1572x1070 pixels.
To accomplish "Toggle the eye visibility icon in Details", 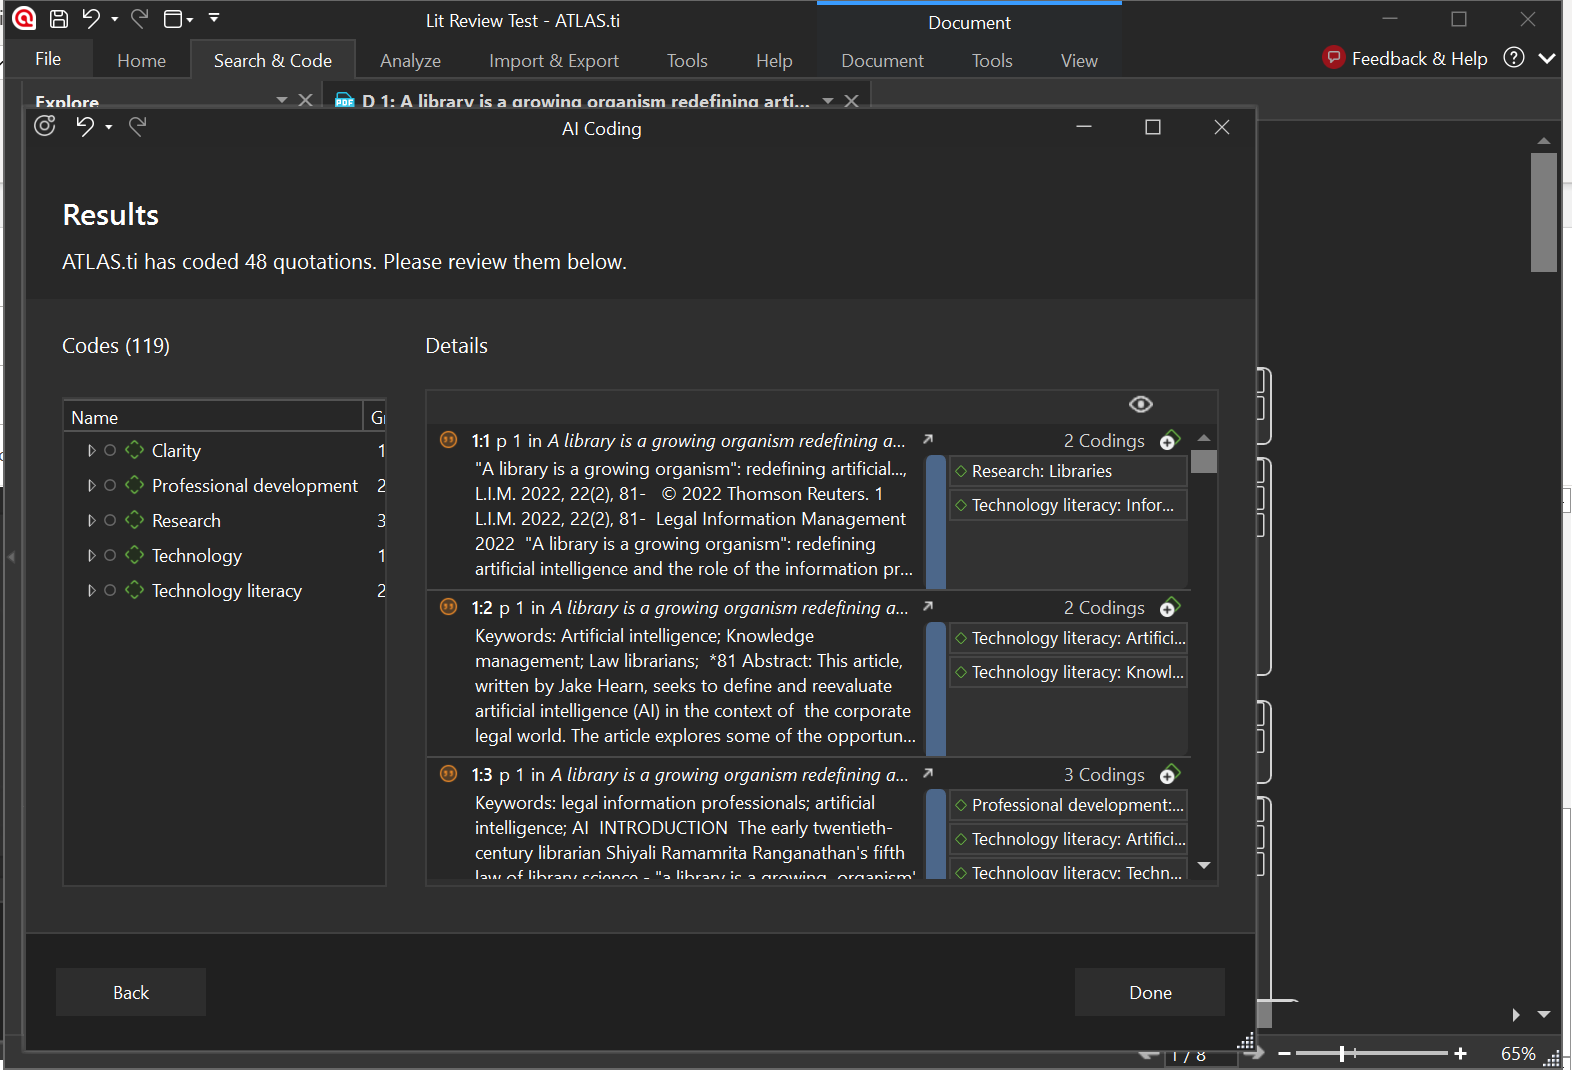I will (x=1141, y=404).
